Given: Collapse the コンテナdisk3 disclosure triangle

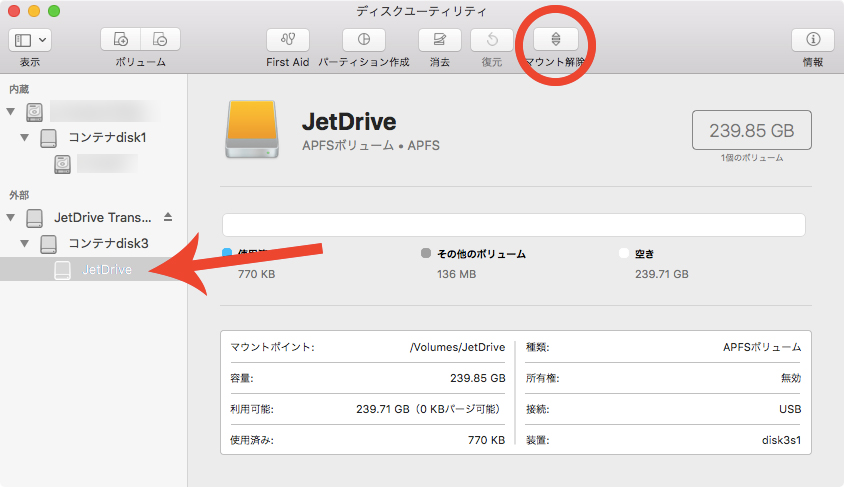Looking at the screenshot, I should click(x=25, y=243).
